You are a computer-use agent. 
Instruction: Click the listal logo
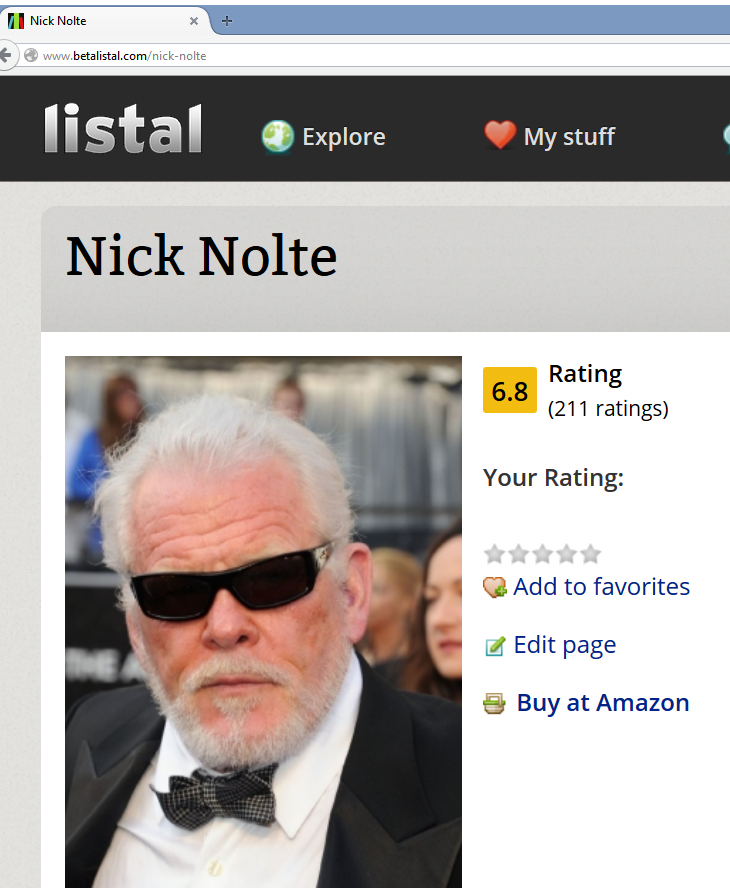pos(123,129)
